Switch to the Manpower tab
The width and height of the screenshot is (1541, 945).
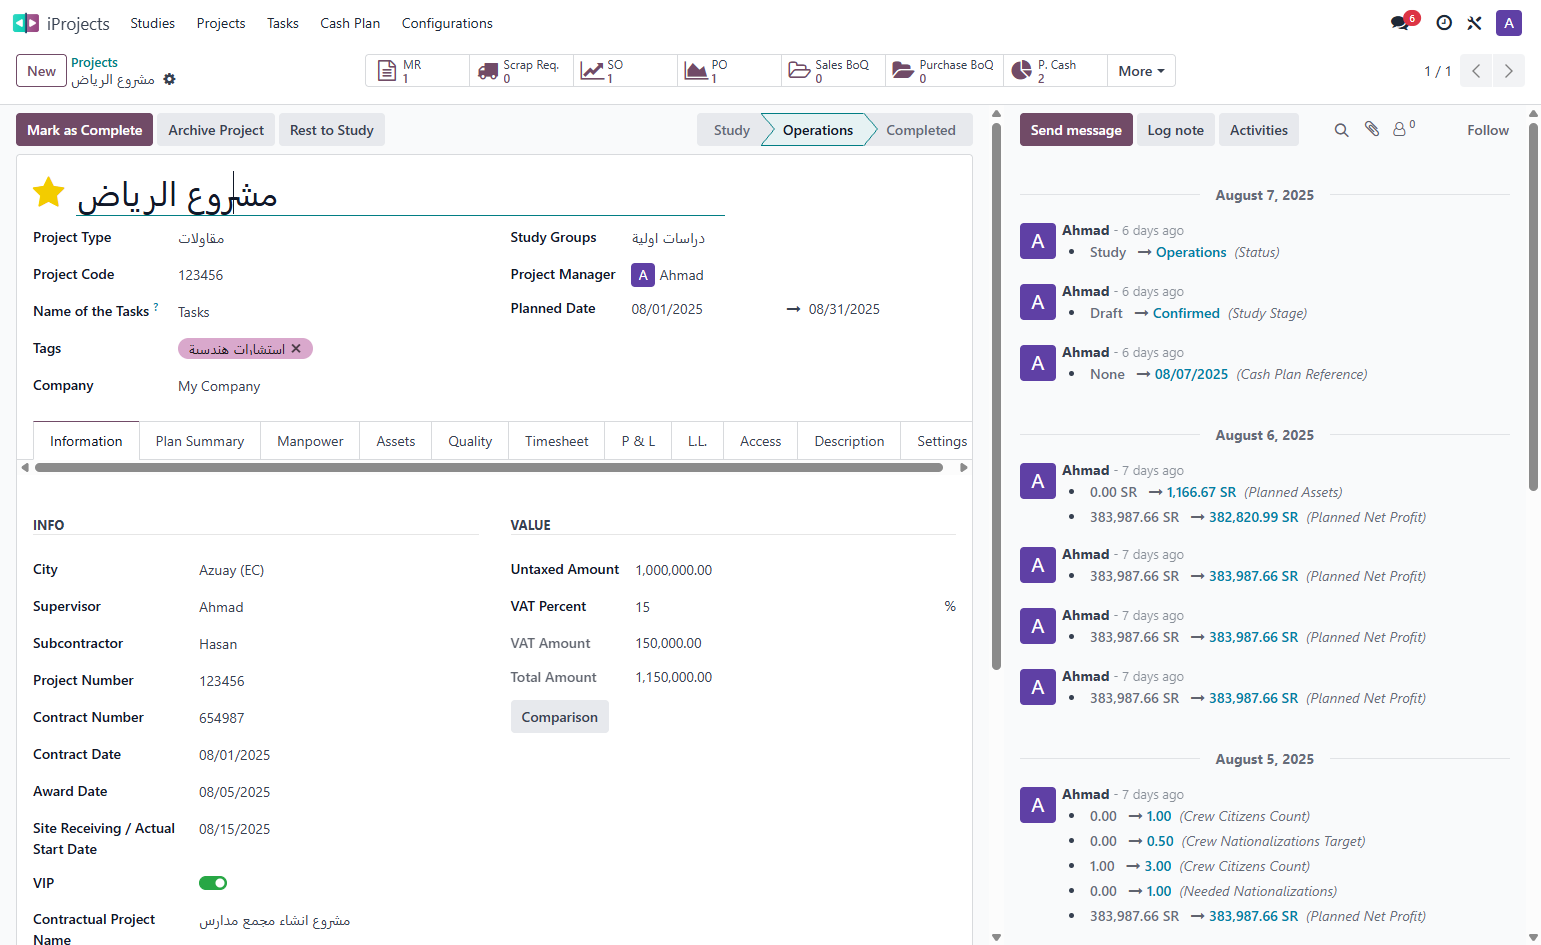tap(310, 441)
